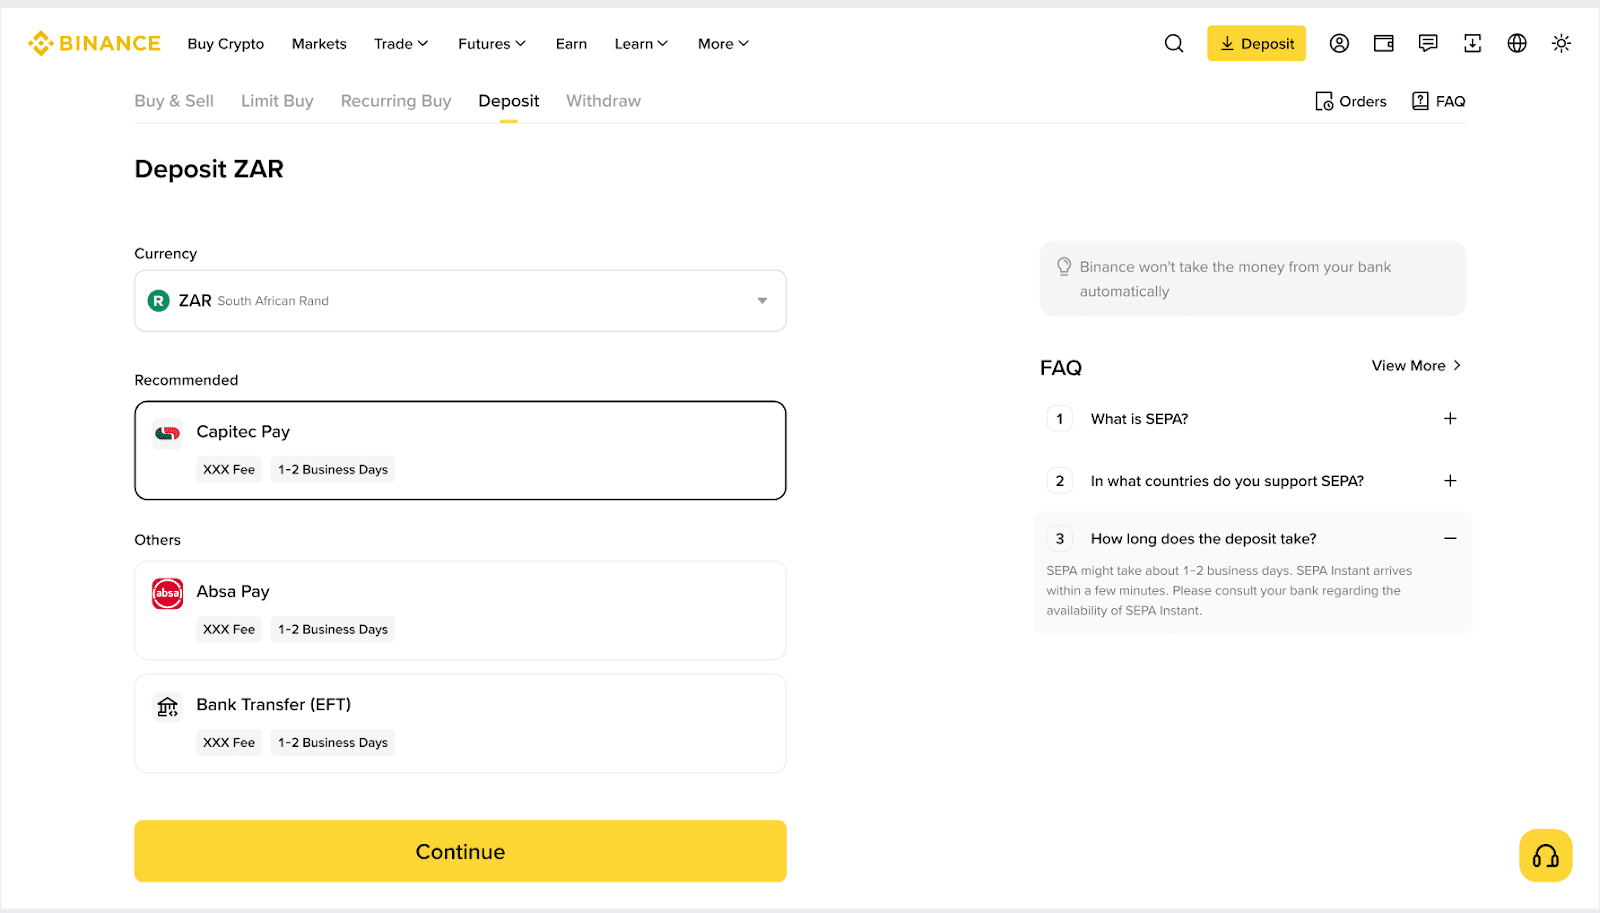Click the yellow Continue button

(x=460, y=851)
